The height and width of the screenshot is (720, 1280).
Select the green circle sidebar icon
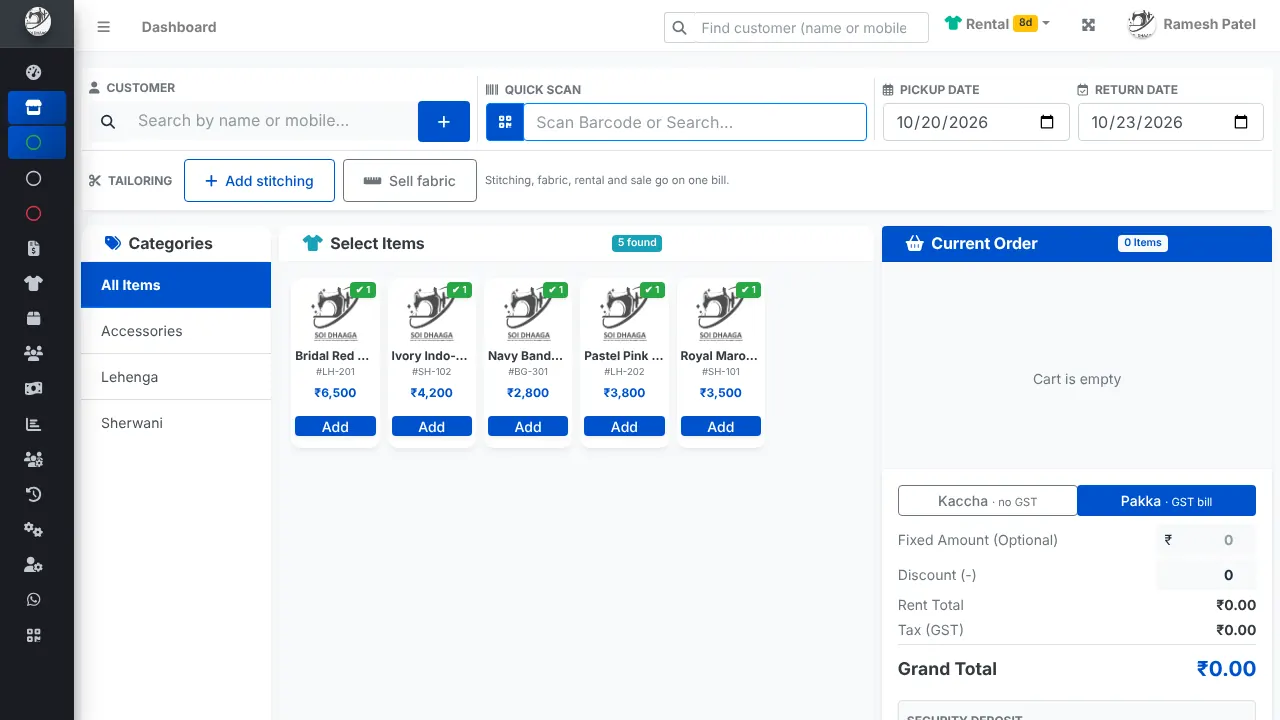[33, 143]
